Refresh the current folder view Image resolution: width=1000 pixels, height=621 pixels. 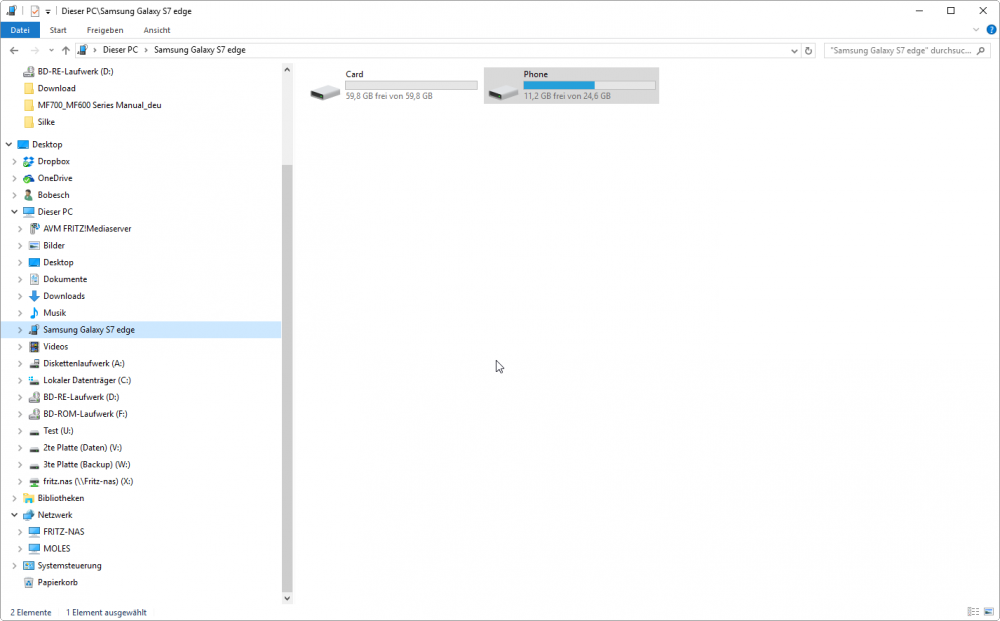808,50
